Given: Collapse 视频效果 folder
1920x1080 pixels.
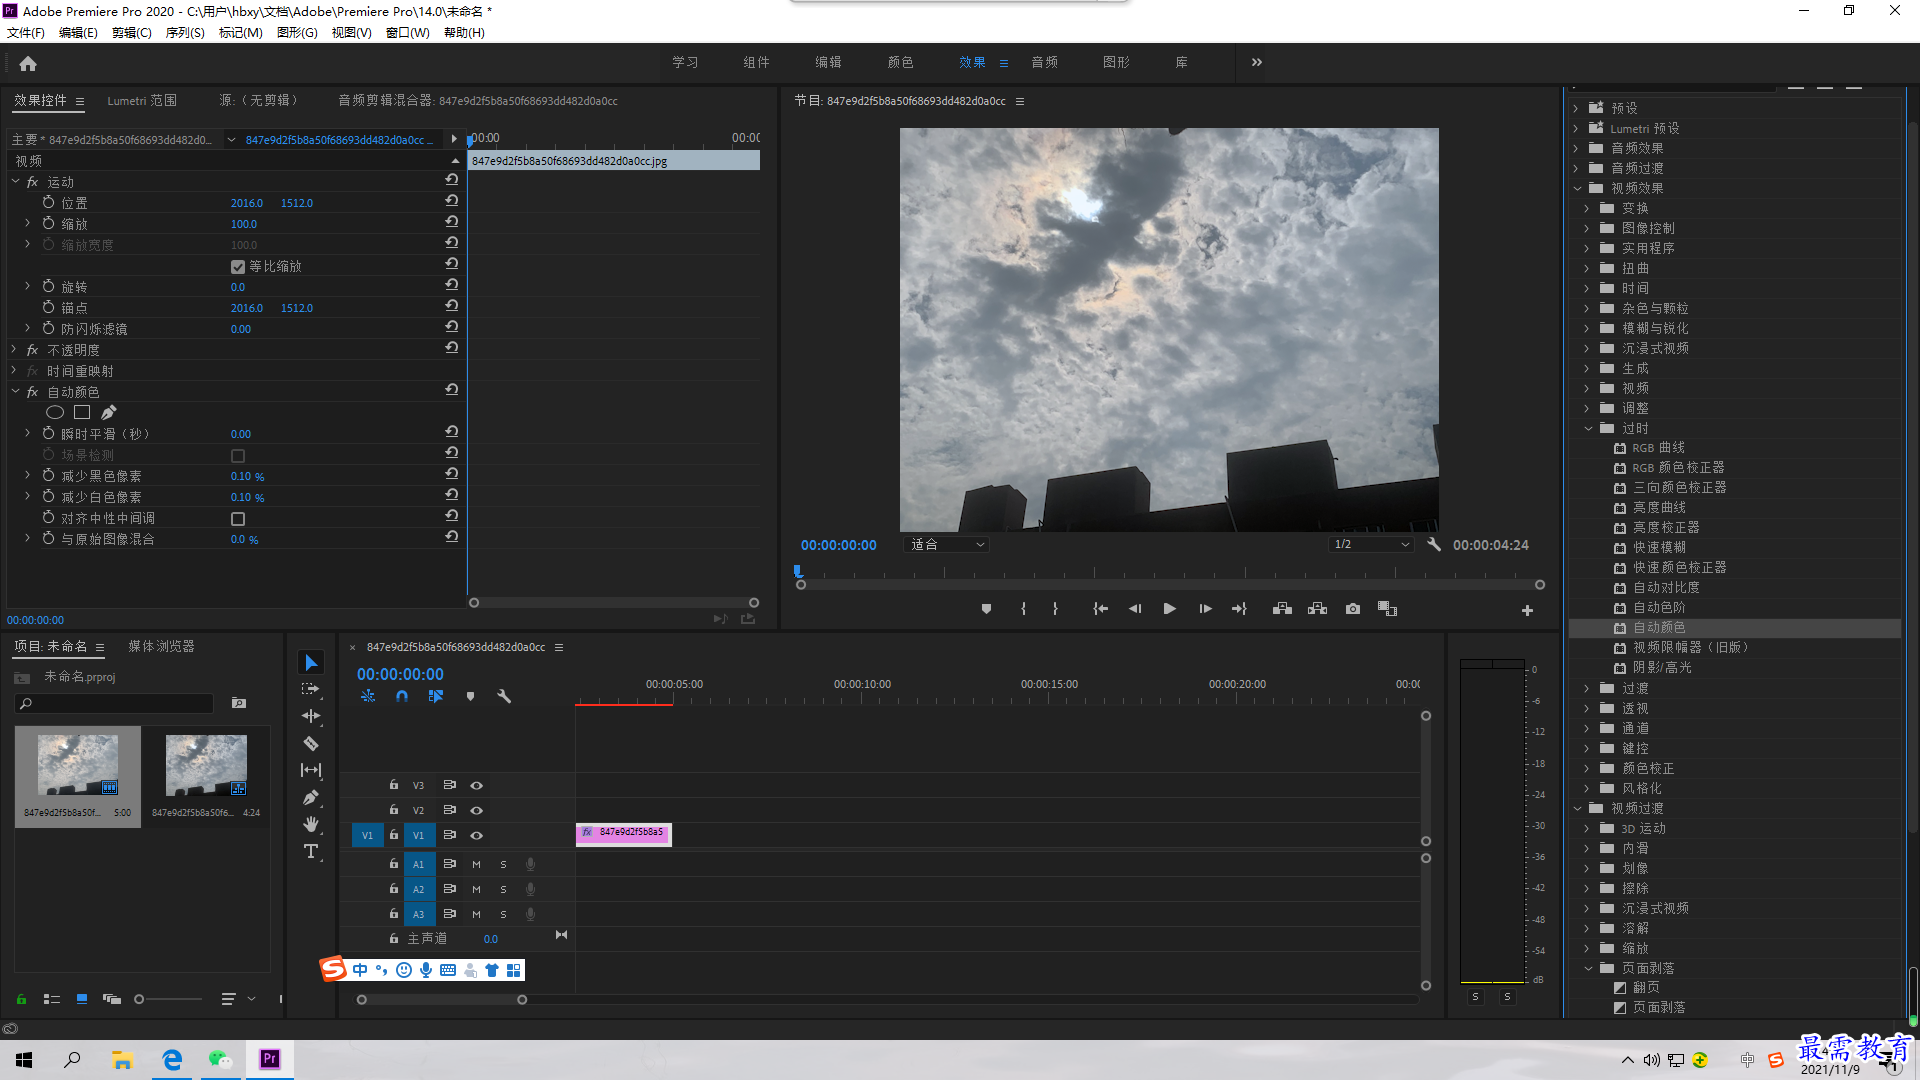Looking at the screenshot, I should pyautogui.click(x=1577, y=188).
